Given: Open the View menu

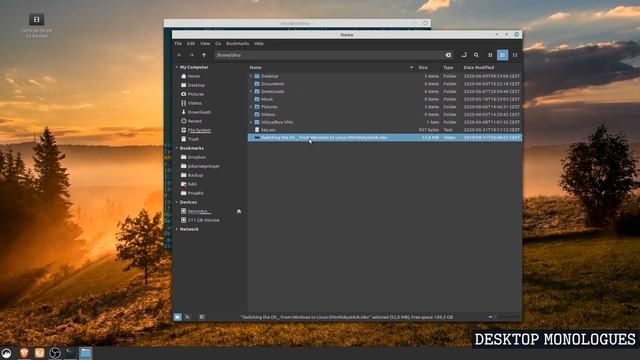Looking at the screenshot, I should coord(205,43).
